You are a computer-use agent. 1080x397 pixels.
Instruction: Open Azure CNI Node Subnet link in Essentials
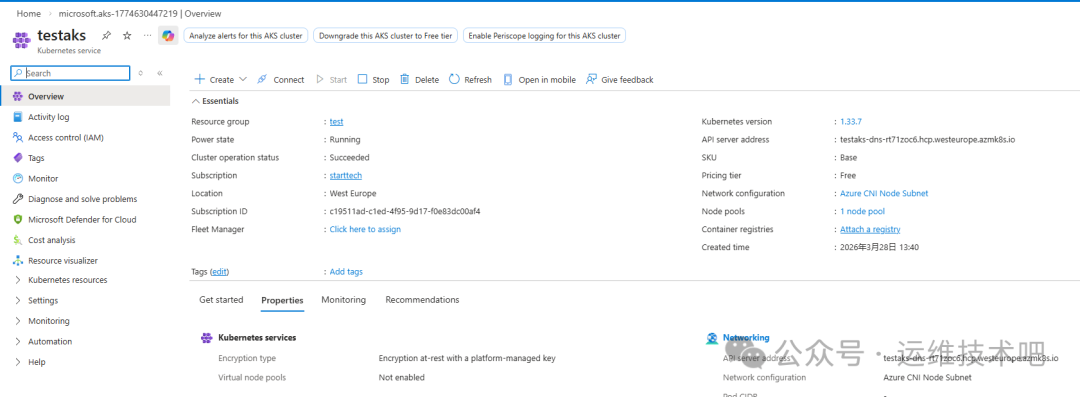click(884, 194)
